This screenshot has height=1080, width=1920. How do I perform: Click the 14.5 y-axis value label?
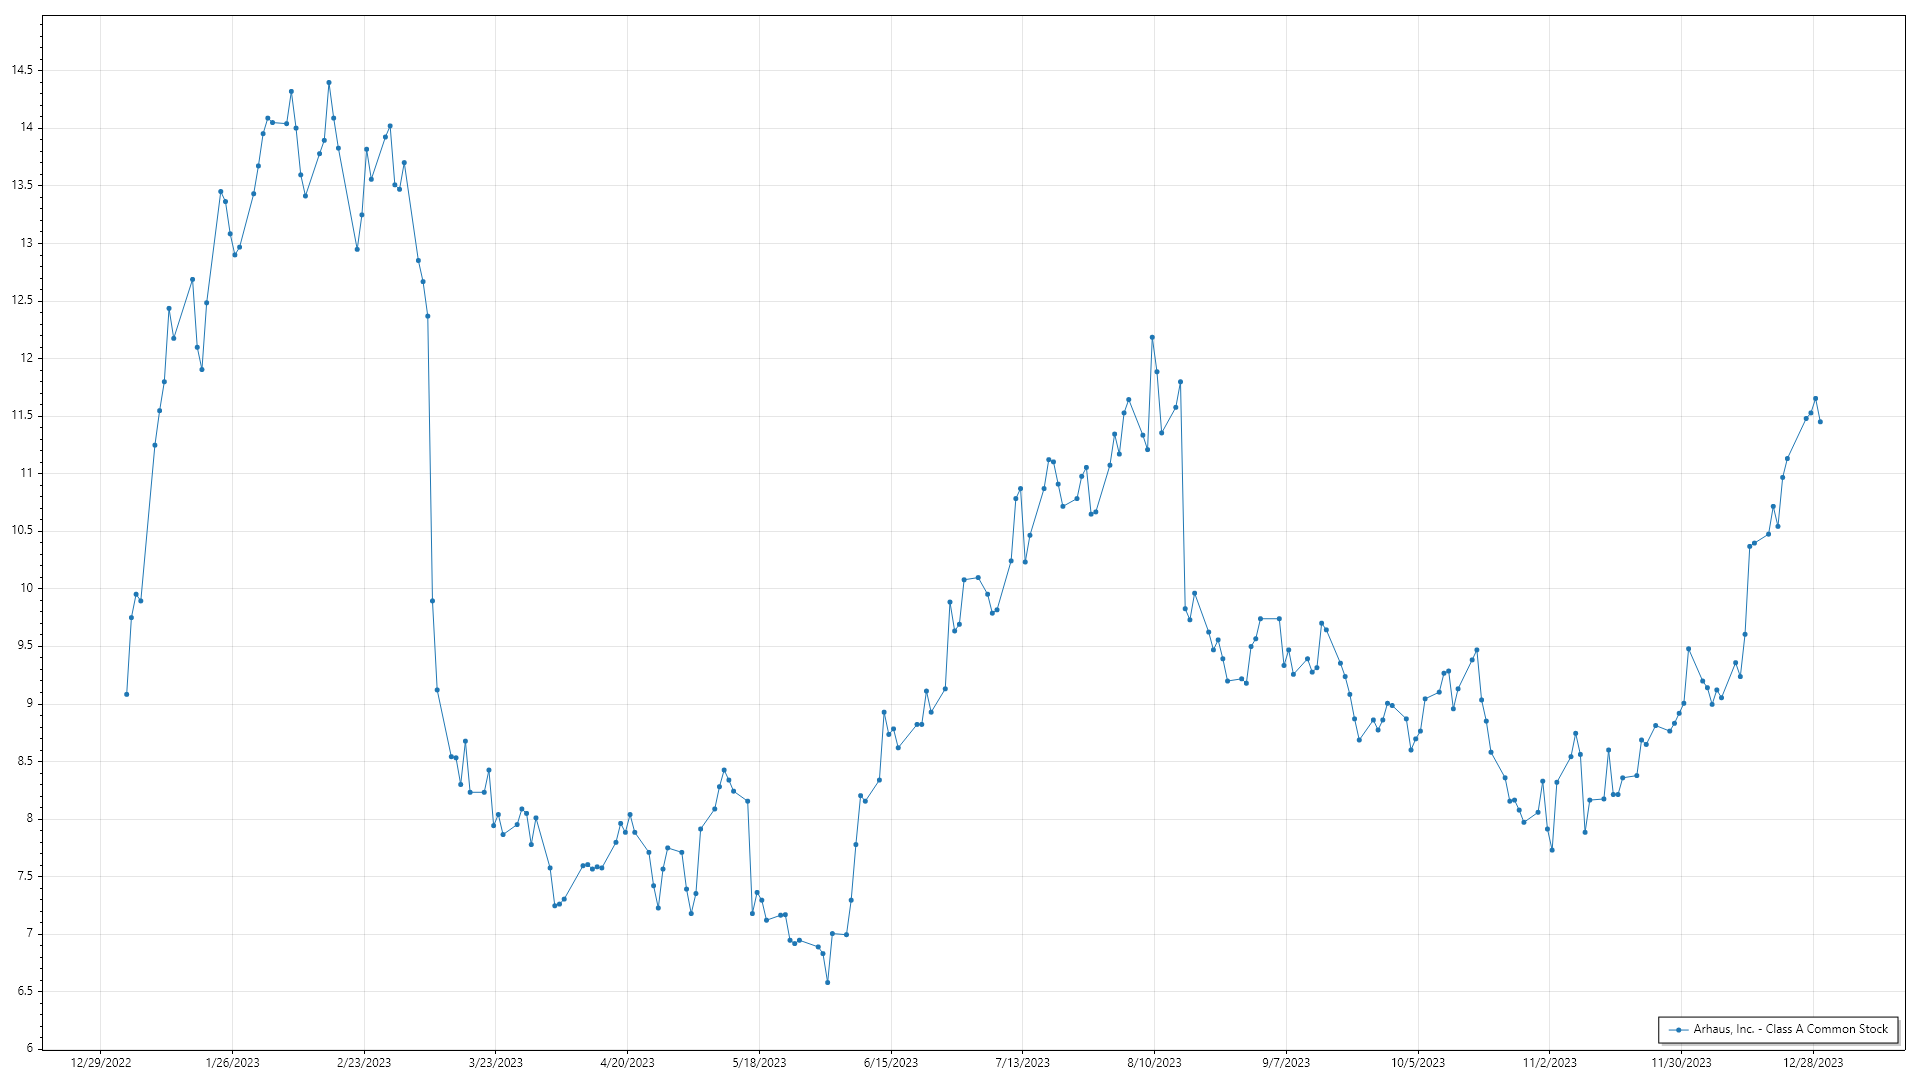point(22,70)
